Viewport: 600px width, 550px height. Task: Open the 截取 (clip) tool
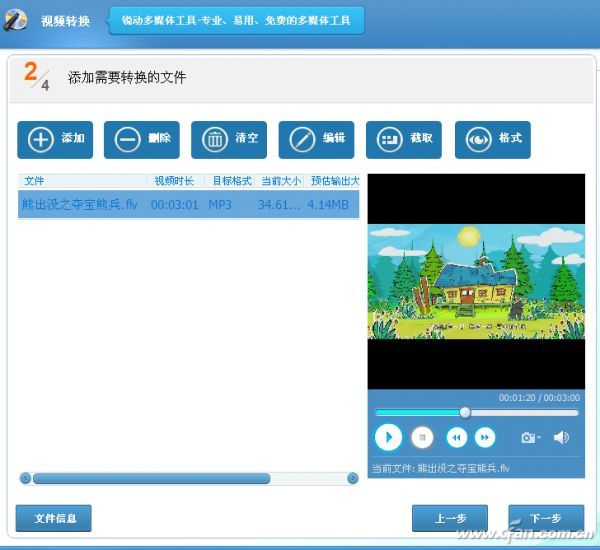[x=404, y=140]
